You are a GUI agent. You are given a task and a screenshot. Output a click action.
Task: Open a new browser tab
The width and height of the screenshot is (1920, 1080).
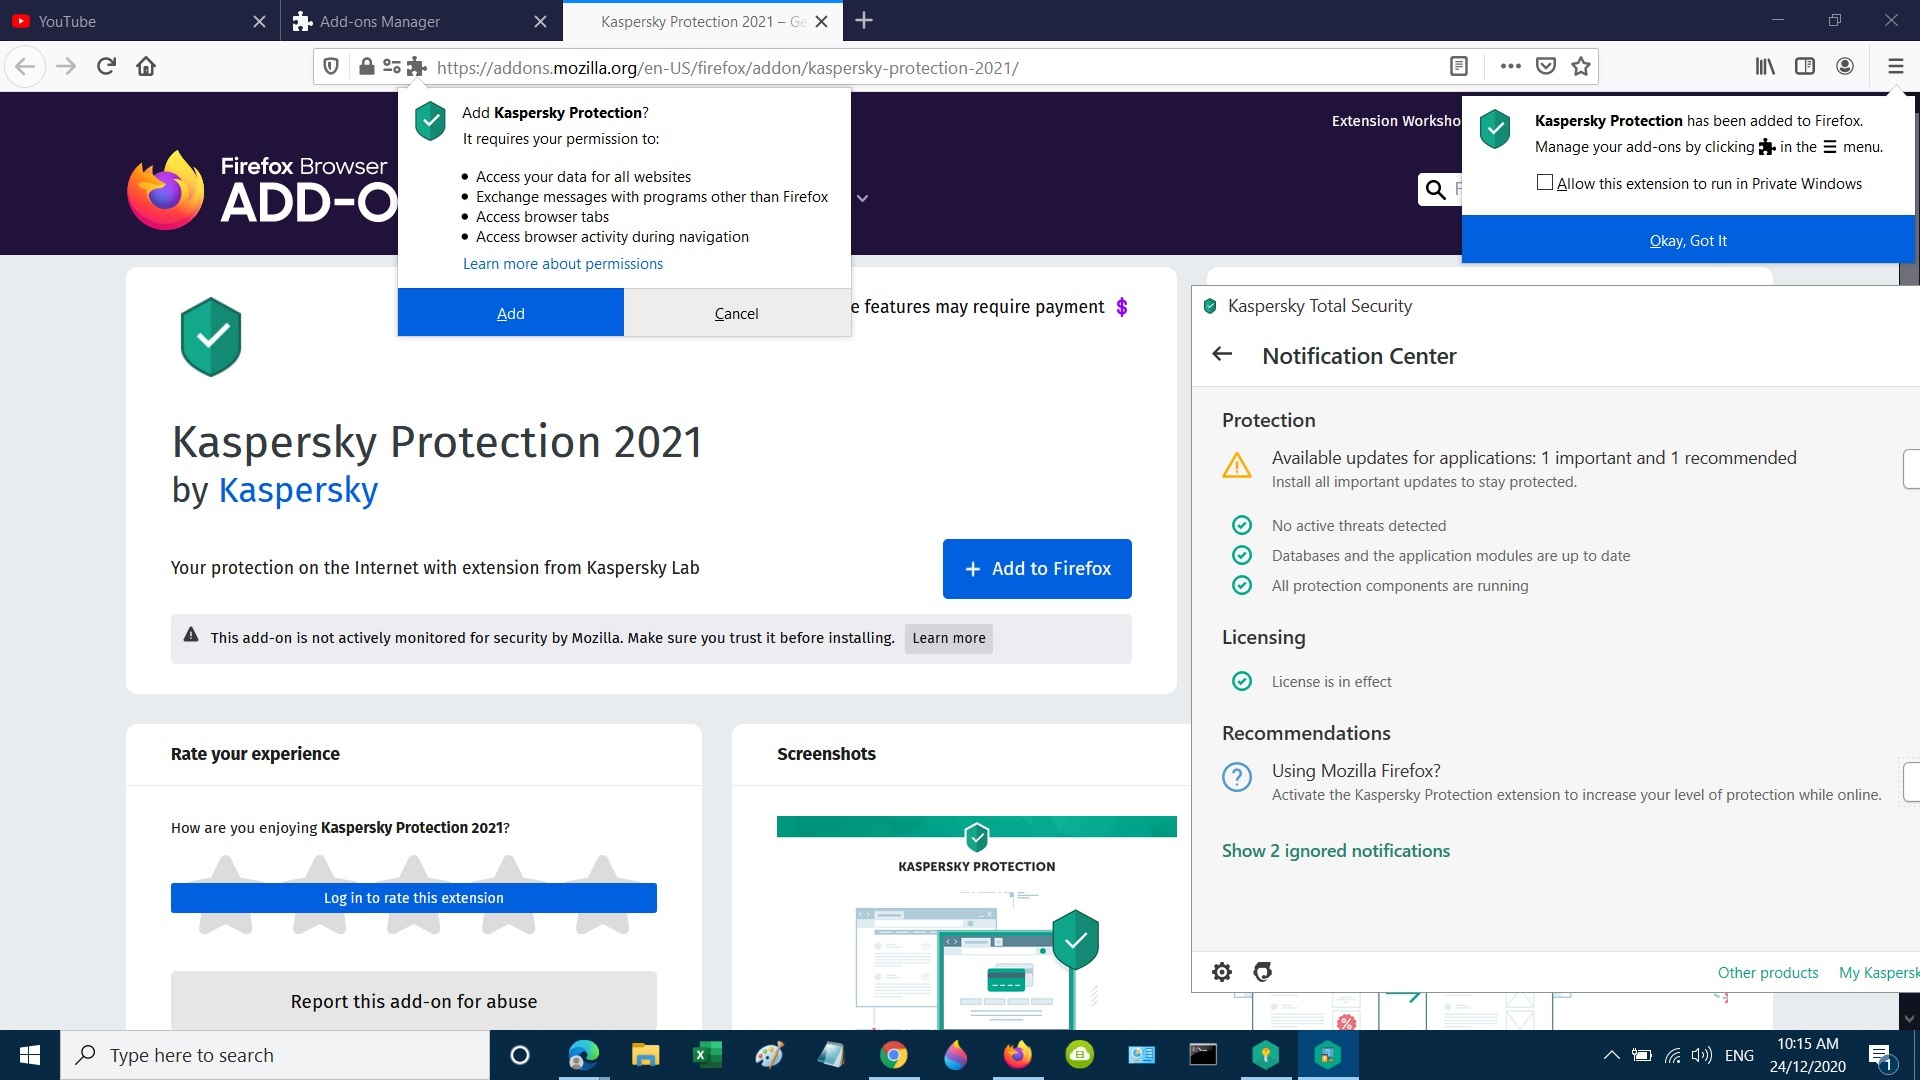[864, 21]
